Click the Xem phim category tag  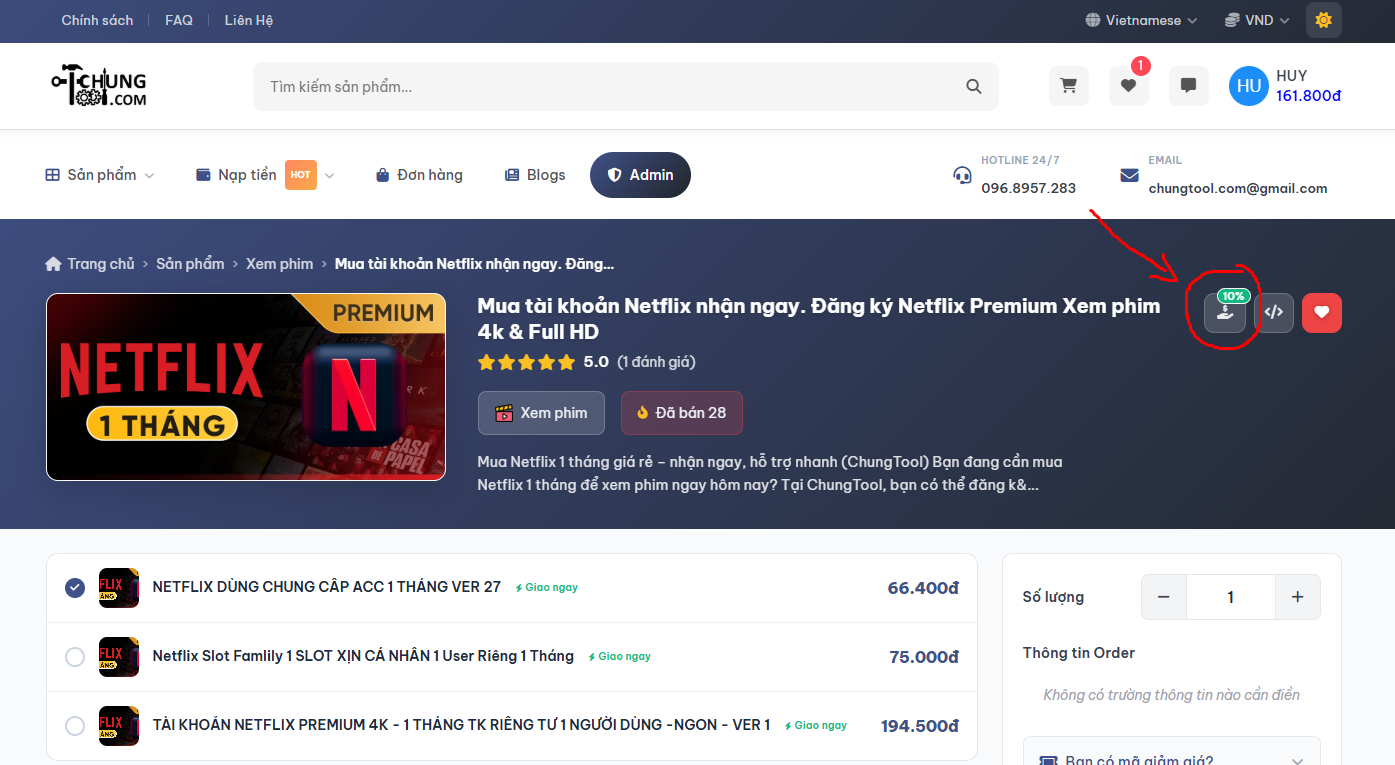coord(541,413)
